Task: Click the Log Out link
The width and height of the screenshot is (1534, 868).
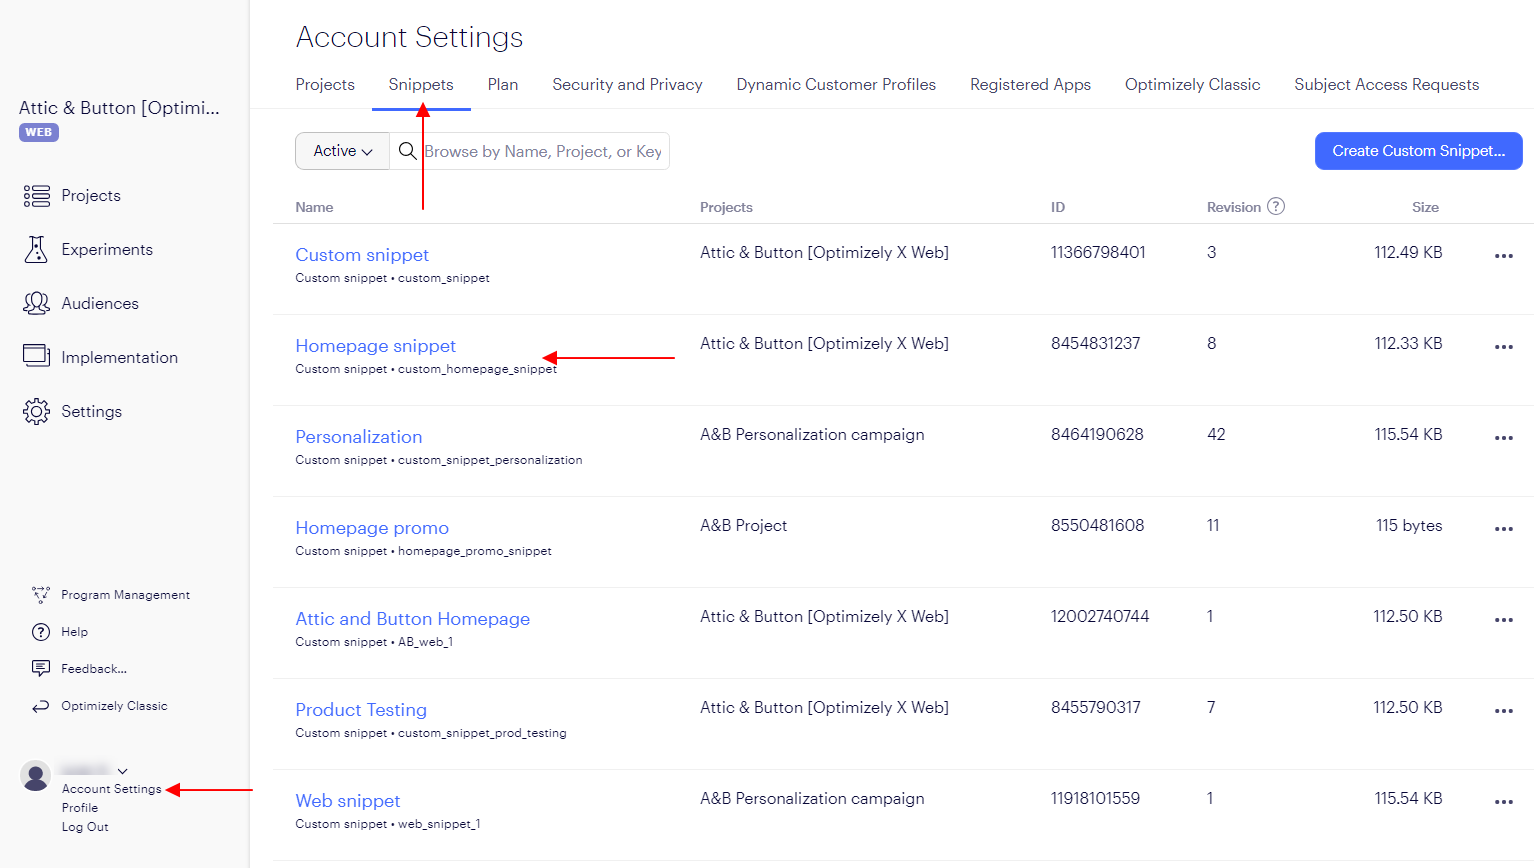Action: [x=85, y=827]
